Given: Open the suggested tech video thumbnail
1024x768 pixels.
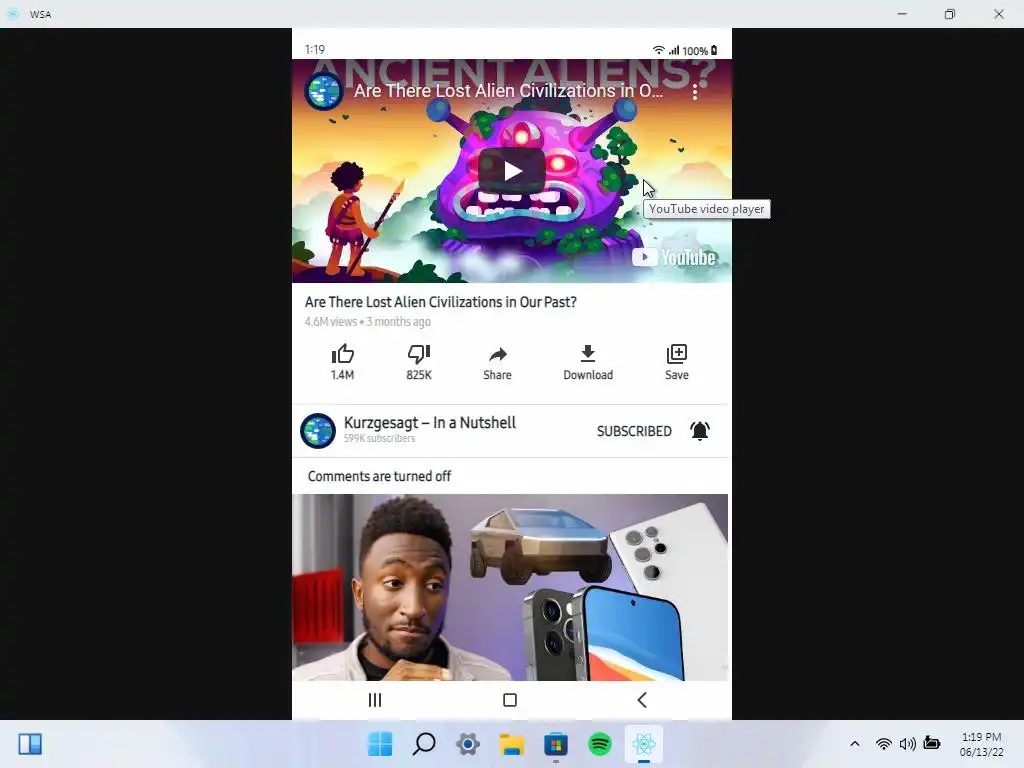Looking at the screenshot, I should point(510,587).
